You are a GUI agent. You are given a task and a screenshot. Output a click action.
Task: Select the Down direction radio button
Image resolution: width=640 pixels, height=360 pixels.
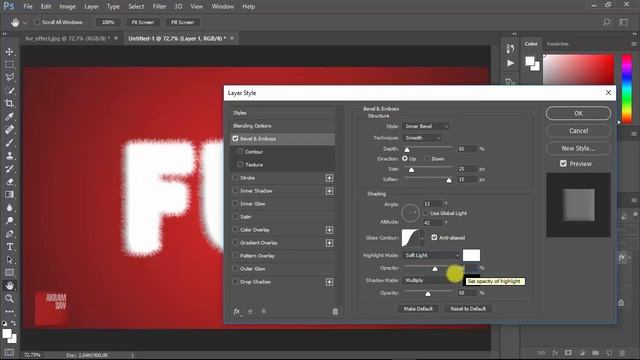pyautogui.click(x=427, y=158)
